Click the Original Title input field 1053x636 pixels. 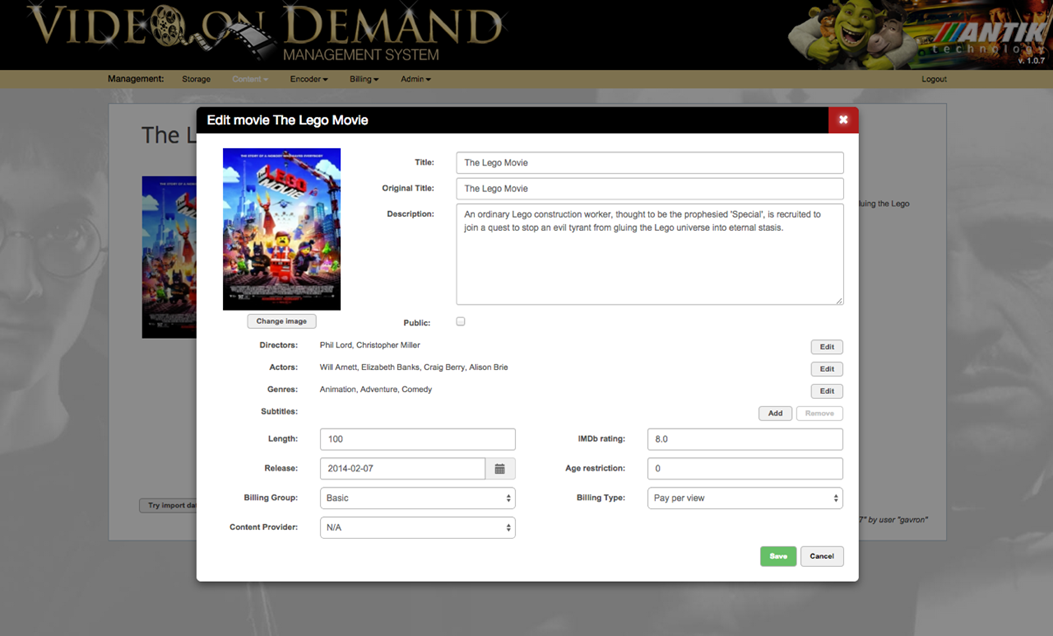(649, 189)
